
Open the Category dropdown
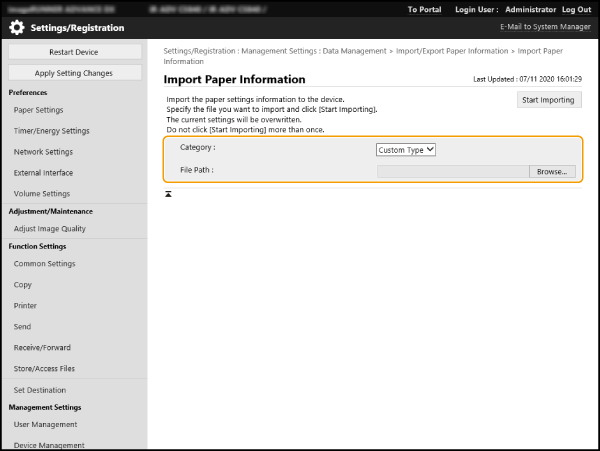click(406, 149)
